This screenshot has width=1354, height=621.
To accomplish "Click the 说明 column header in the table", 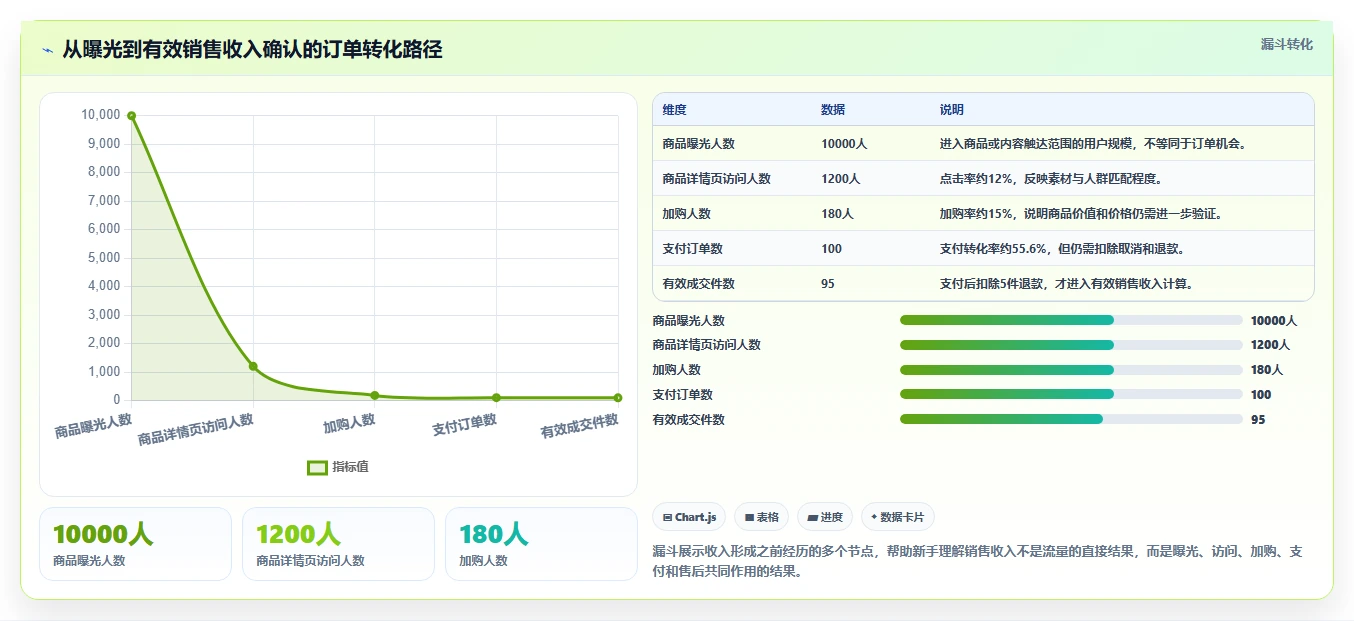I will pos(952,110).
